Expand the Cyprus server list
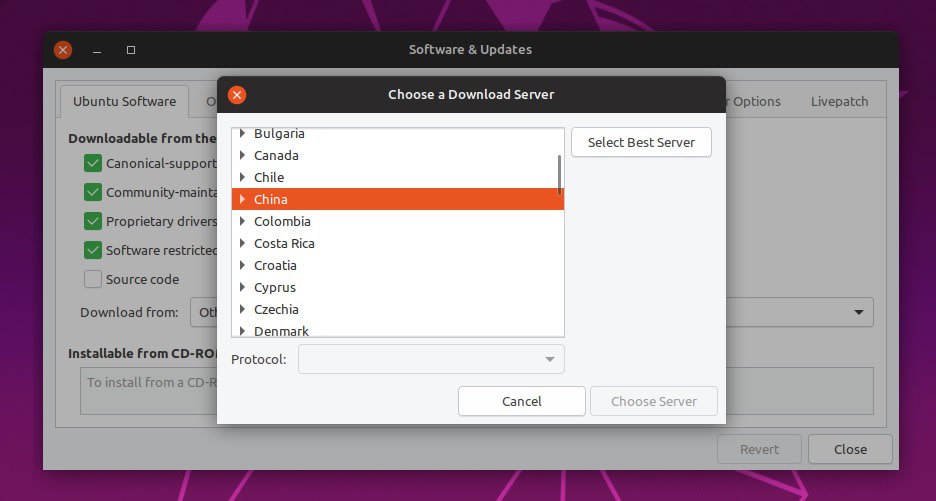Image resolution: width=936 pixels, height=501 pixels. coord(242,287)
